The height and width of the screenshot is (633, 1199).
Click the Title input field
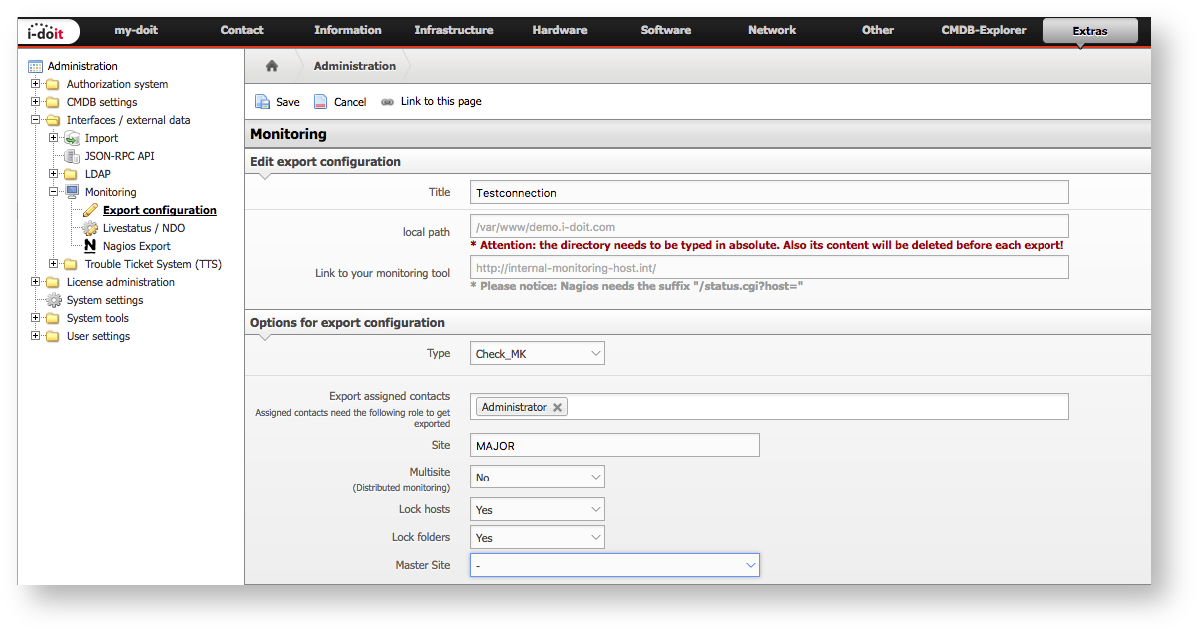click(x=769, y=193)
